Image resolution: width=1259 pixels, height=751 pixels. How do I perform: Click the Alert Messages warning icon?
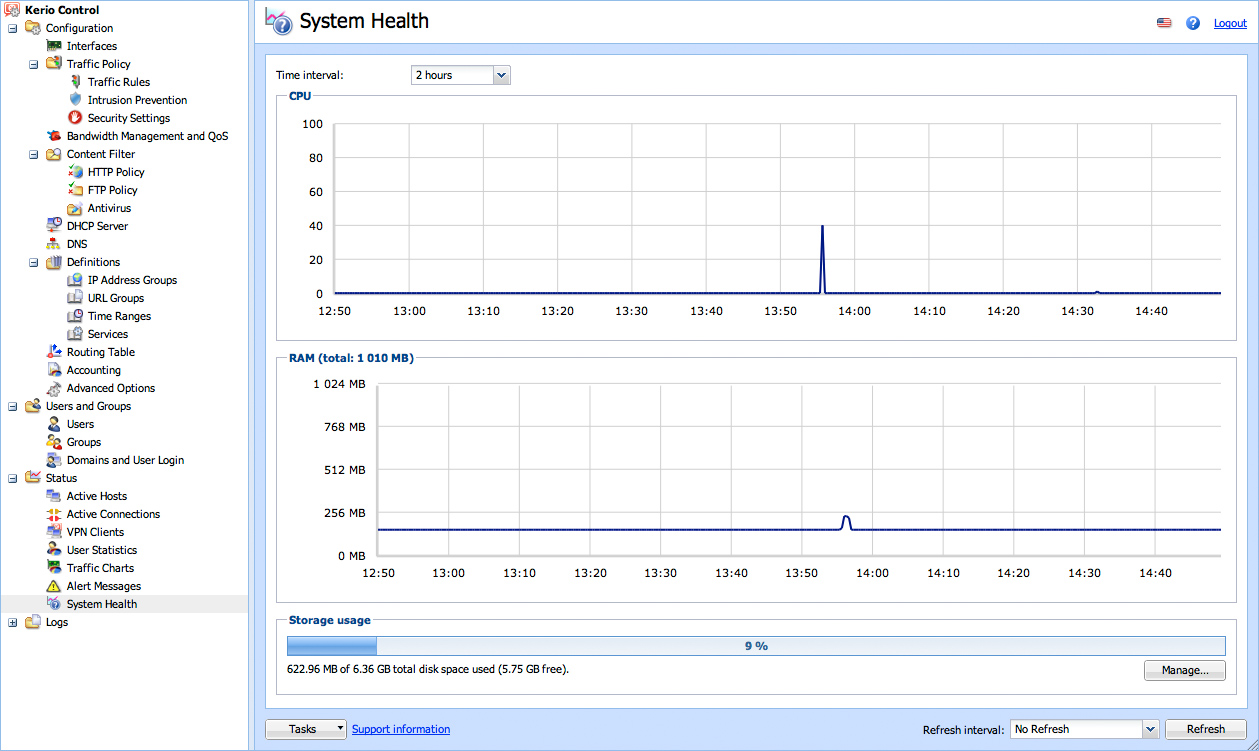pyautogui.click(x=54, y=586)
